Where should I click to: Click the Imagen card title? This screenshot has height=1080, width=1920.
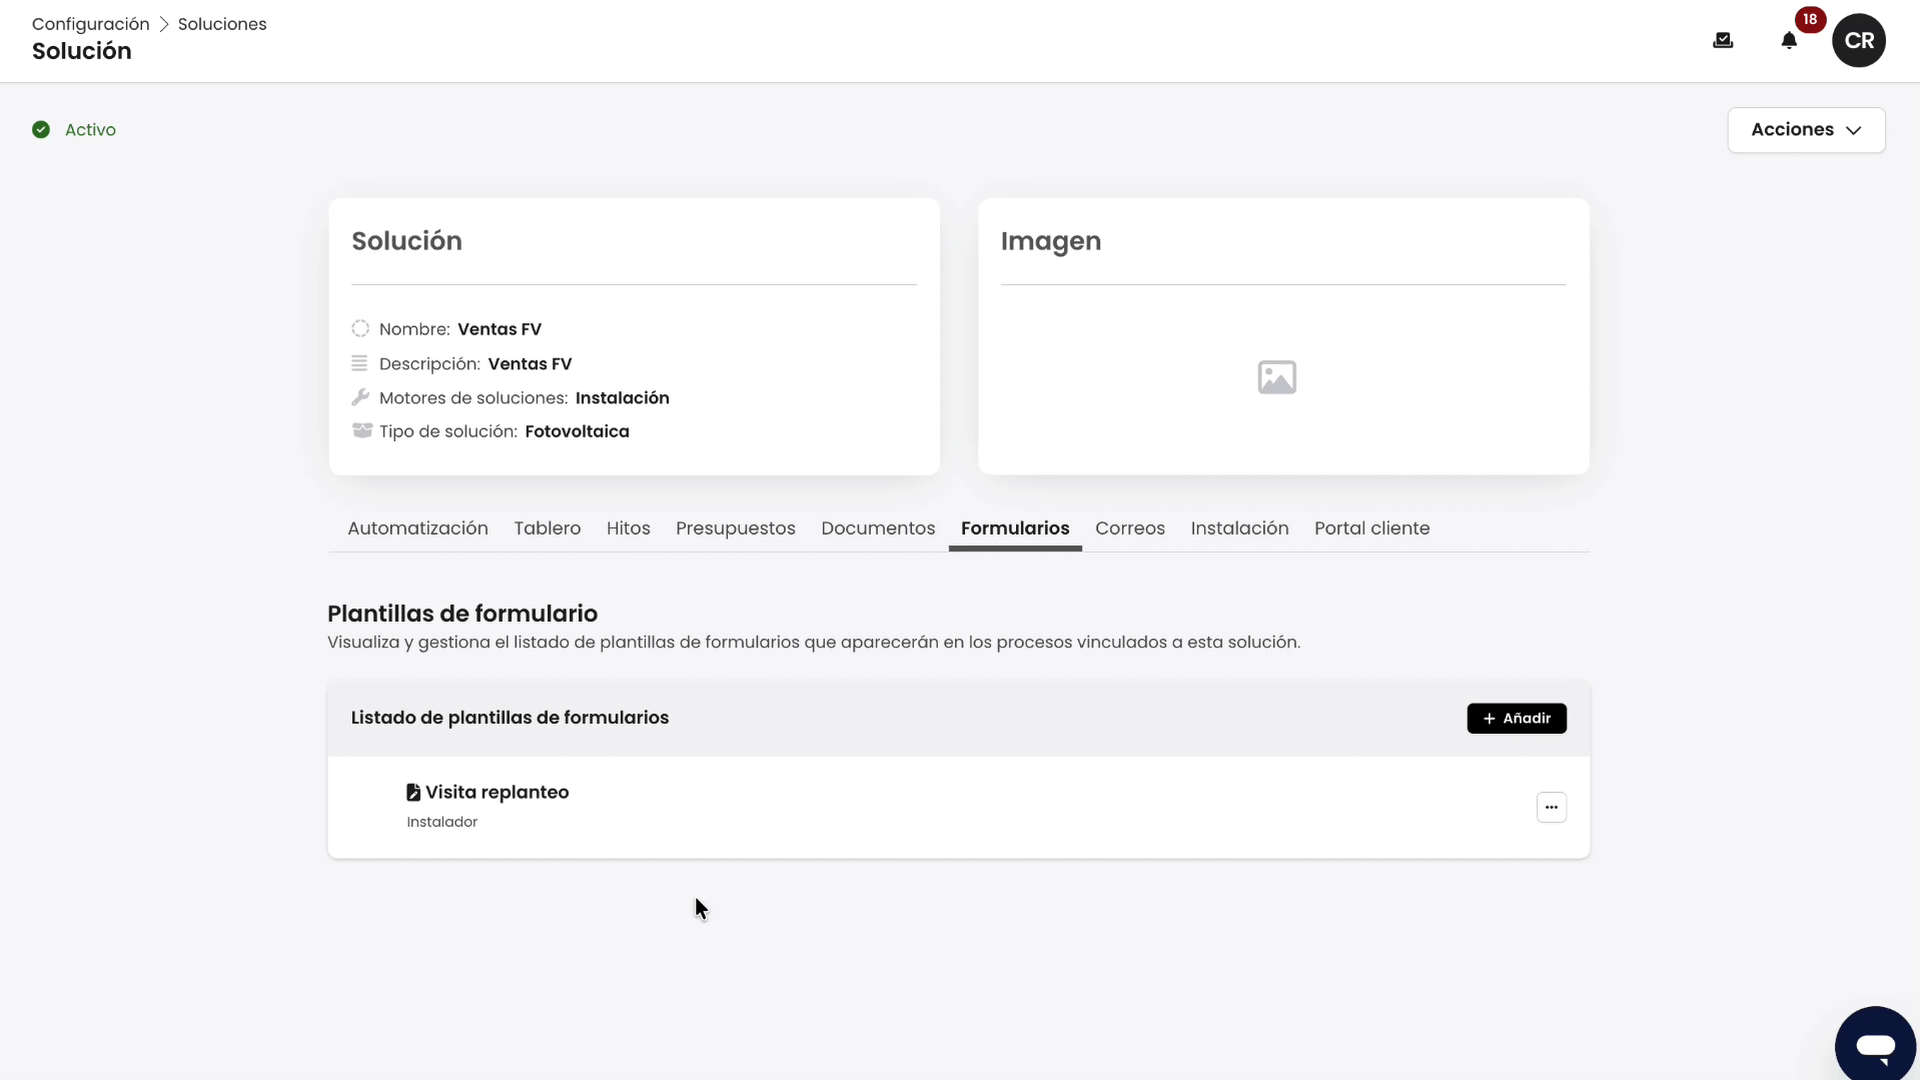[1051, 241]
